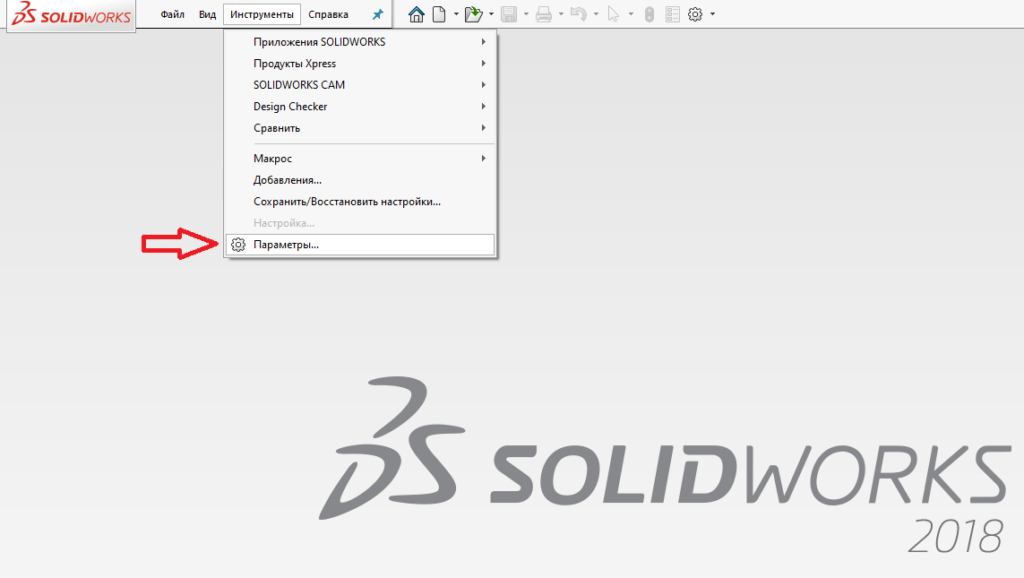Click the File Properties list icon
Screen dimensions: 1024x578
point(672,14)
